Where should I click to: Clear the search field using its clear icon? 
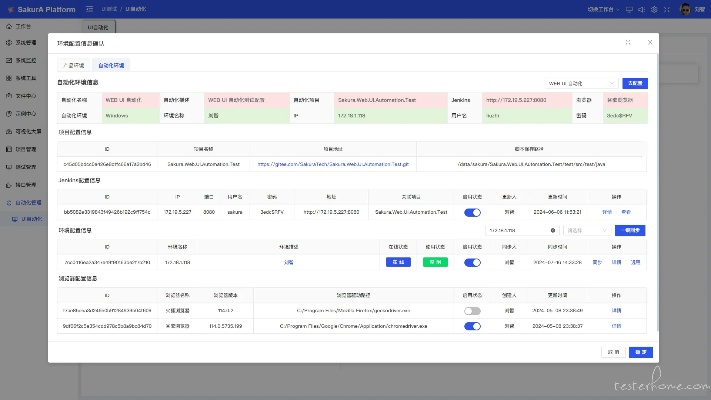(x=552, y=229)
